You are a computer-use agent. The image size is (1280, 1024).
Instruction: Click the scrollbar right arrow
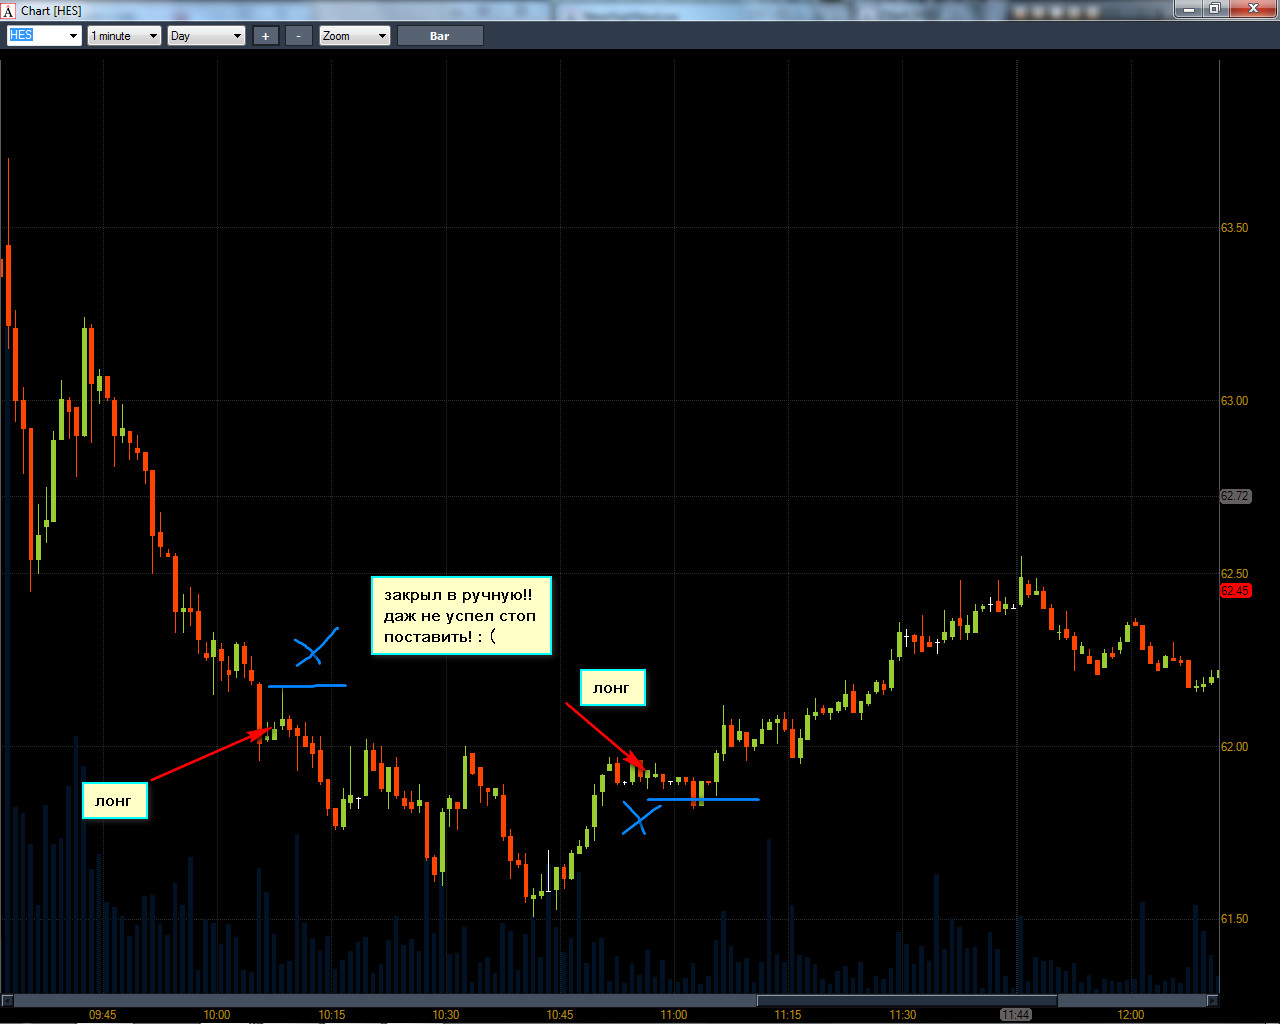(1213, 1000)
